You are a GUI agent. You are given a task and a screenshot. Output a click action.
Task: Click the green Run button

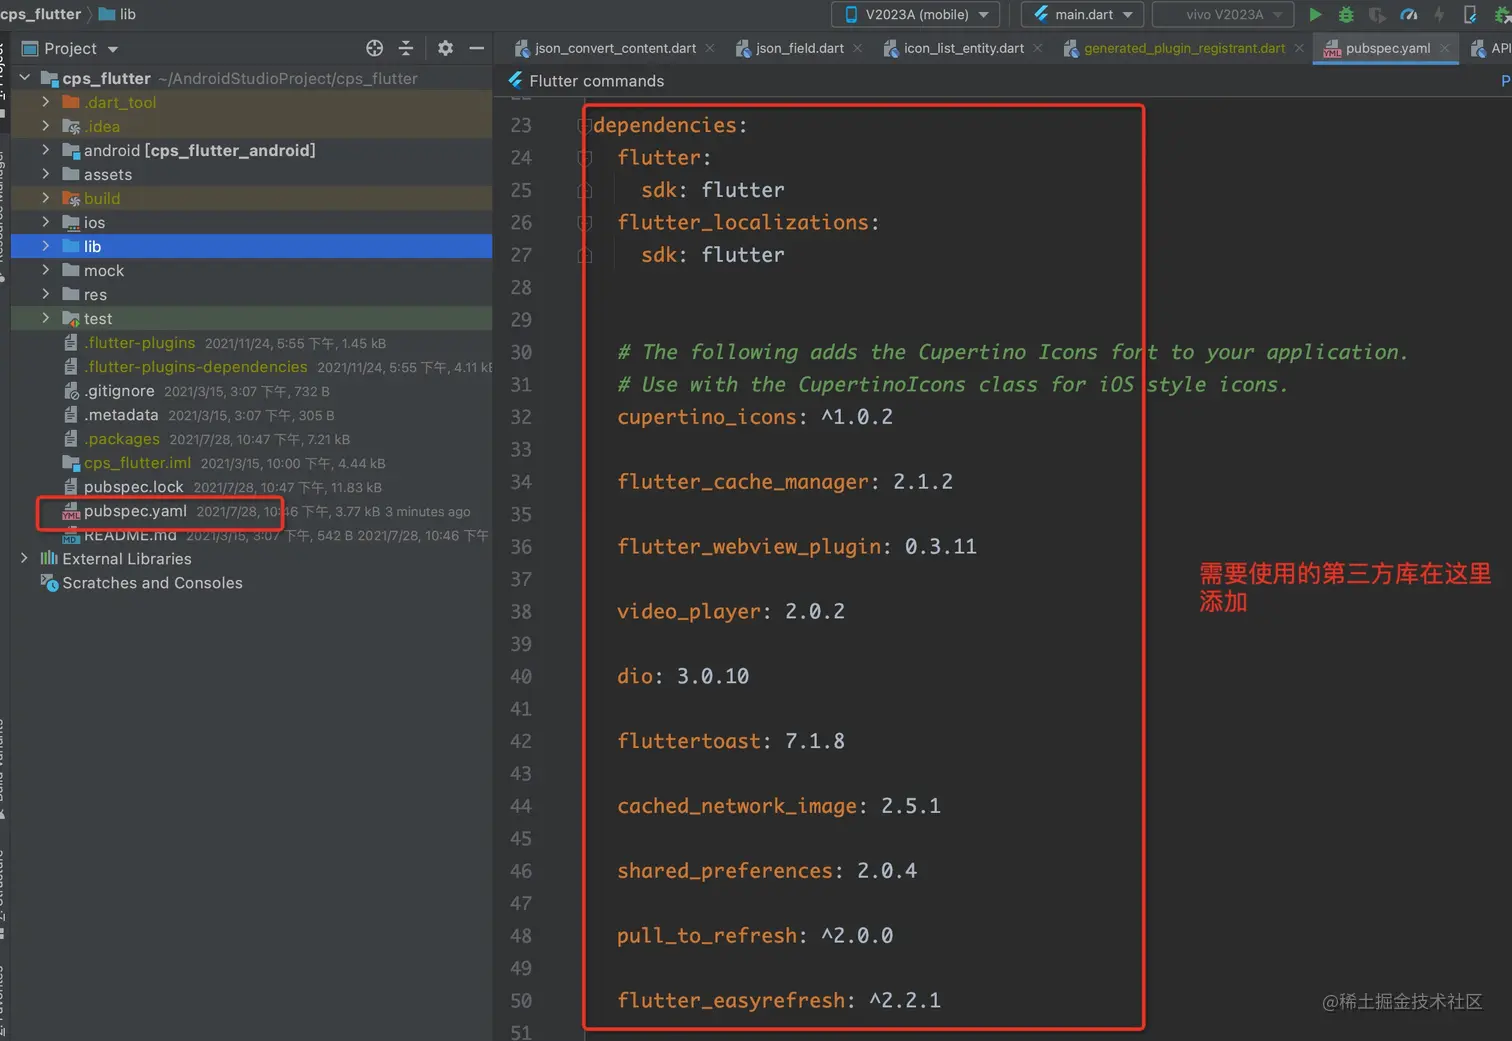pyautogui.click(x=1315, y=15)
